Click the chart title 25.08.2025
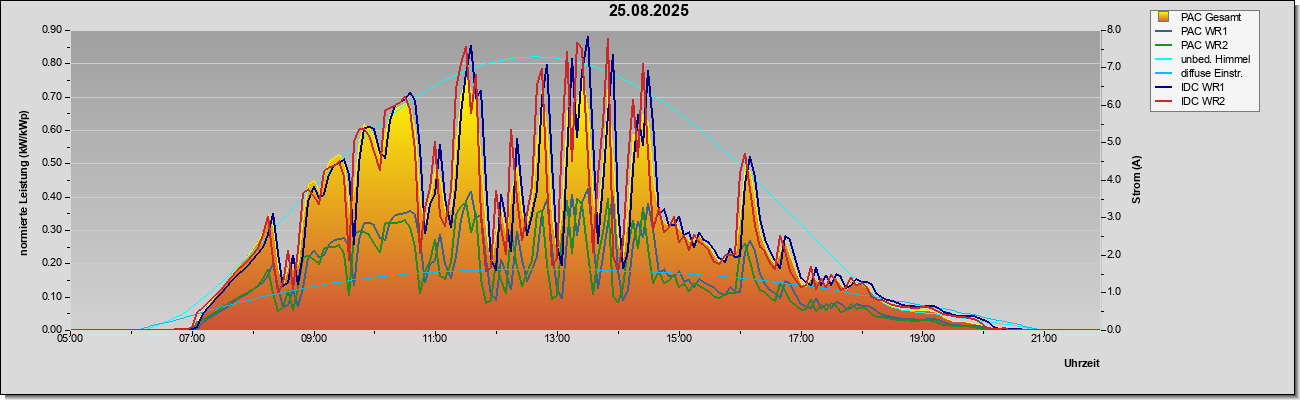Viewport: 1300px width, 400px height. tap(649, 11)
